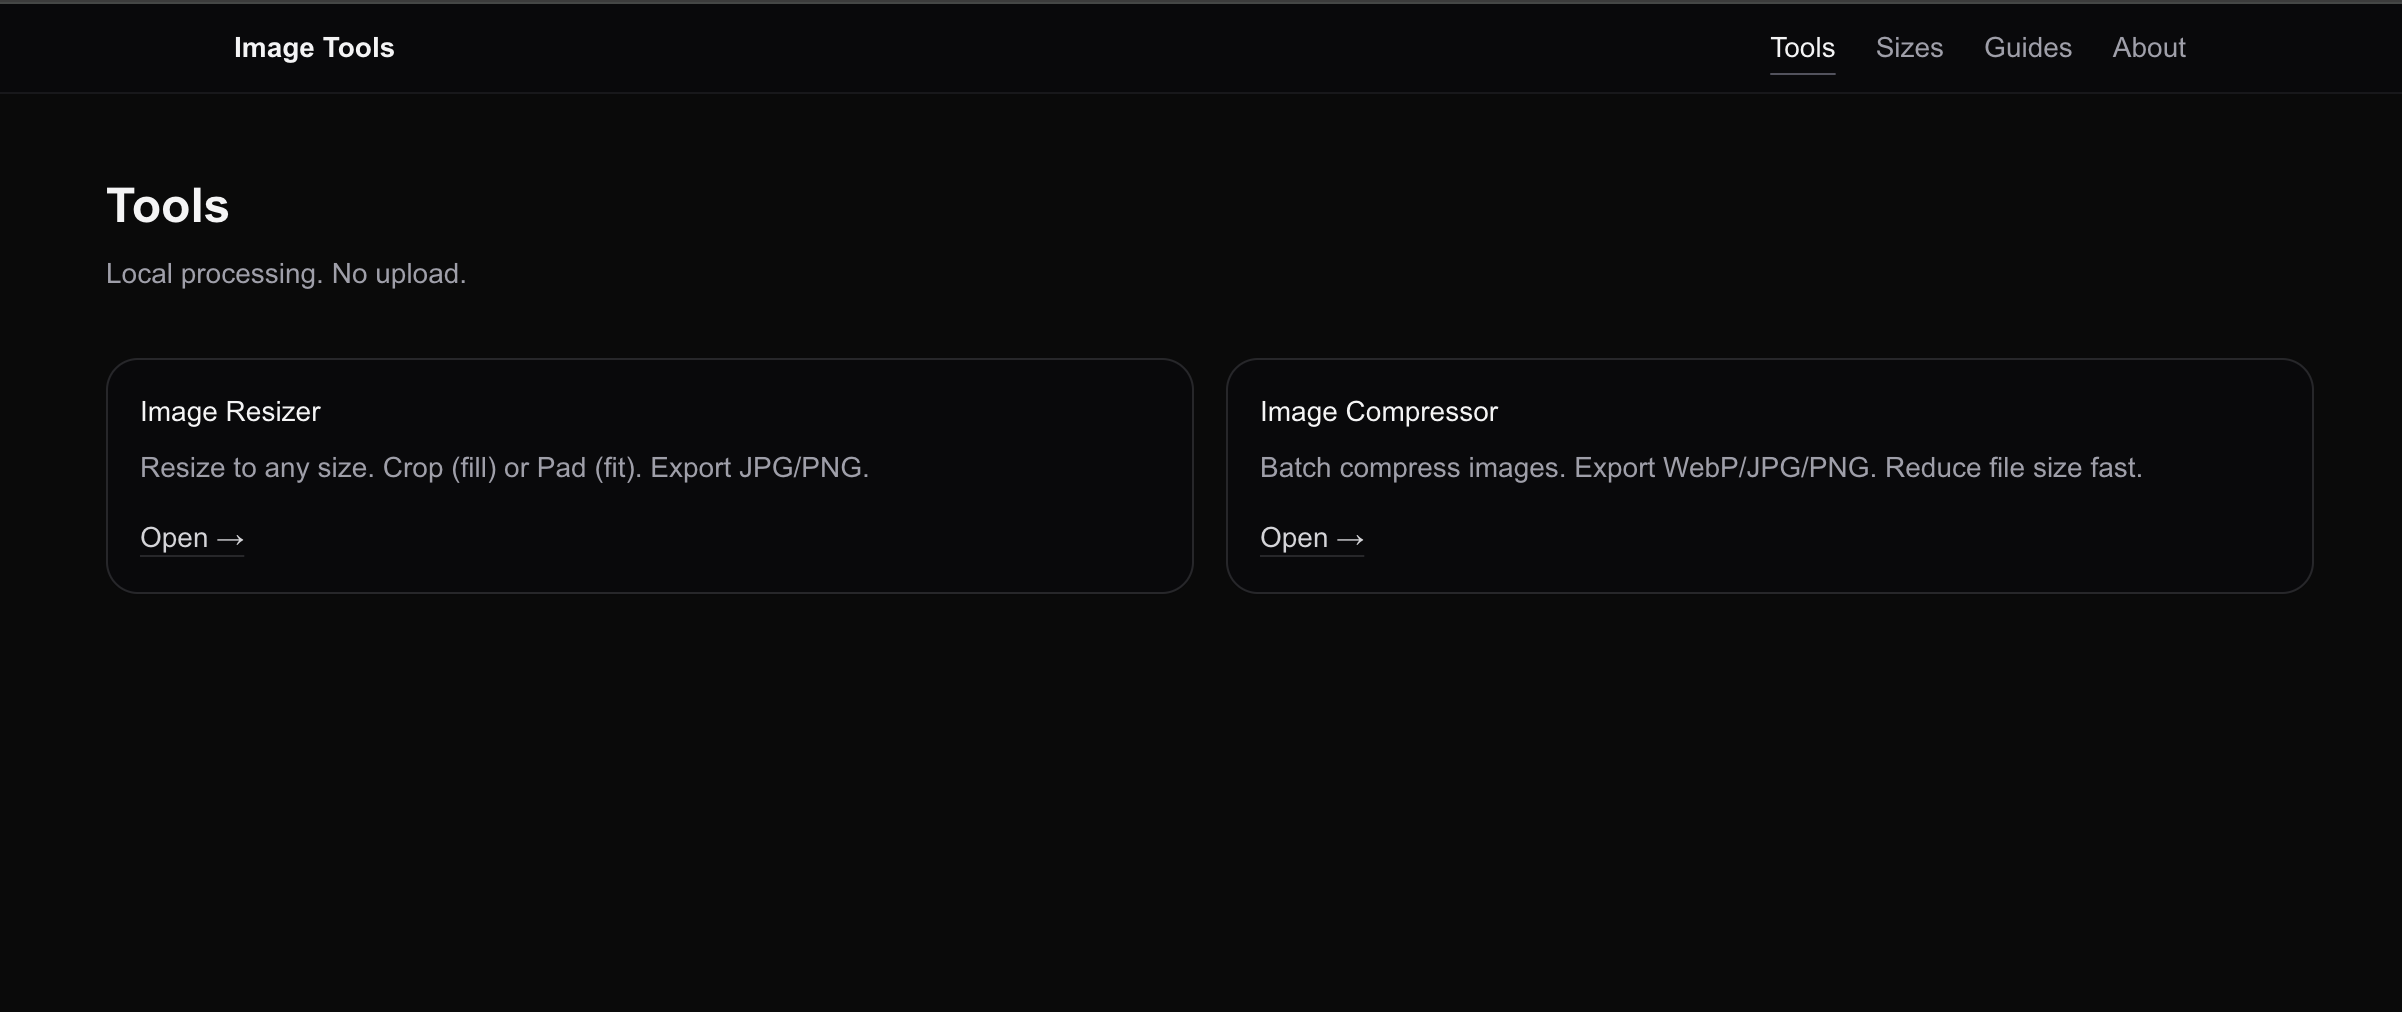Click the Image Compressor description text

(x=1701, y=467)
